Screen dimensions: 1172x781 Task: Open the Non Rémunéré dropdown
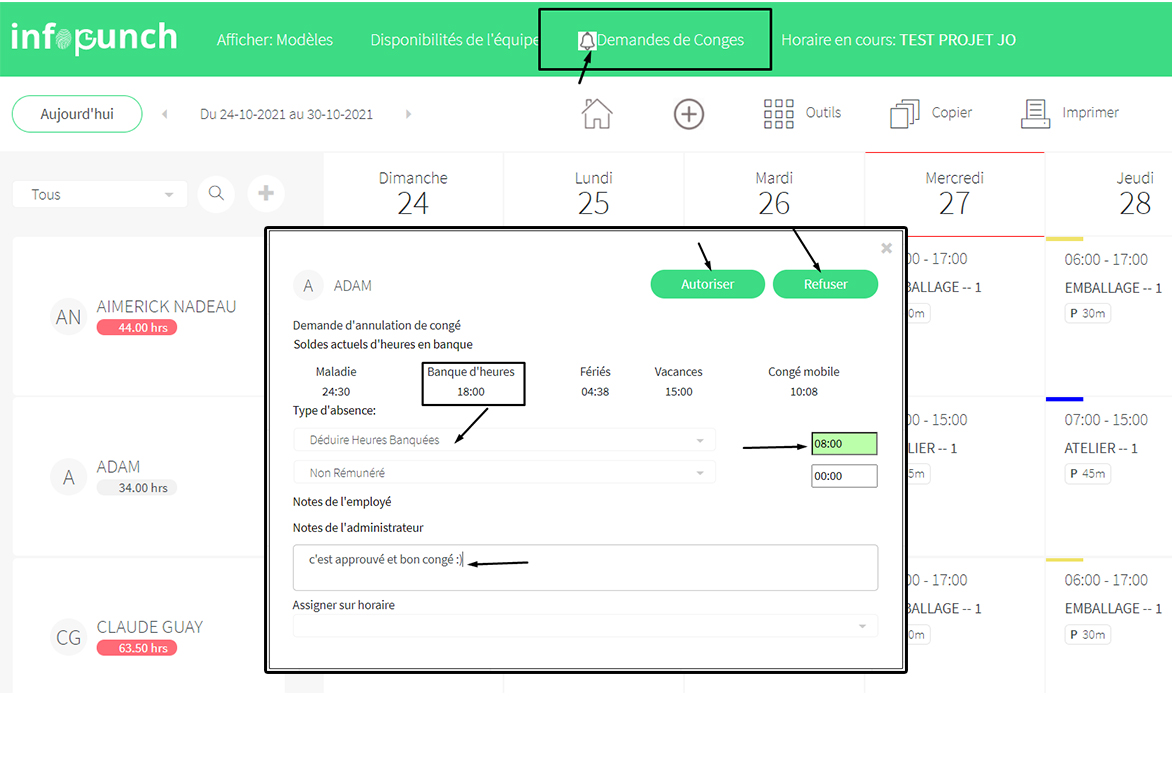click(x=505, y=472)
